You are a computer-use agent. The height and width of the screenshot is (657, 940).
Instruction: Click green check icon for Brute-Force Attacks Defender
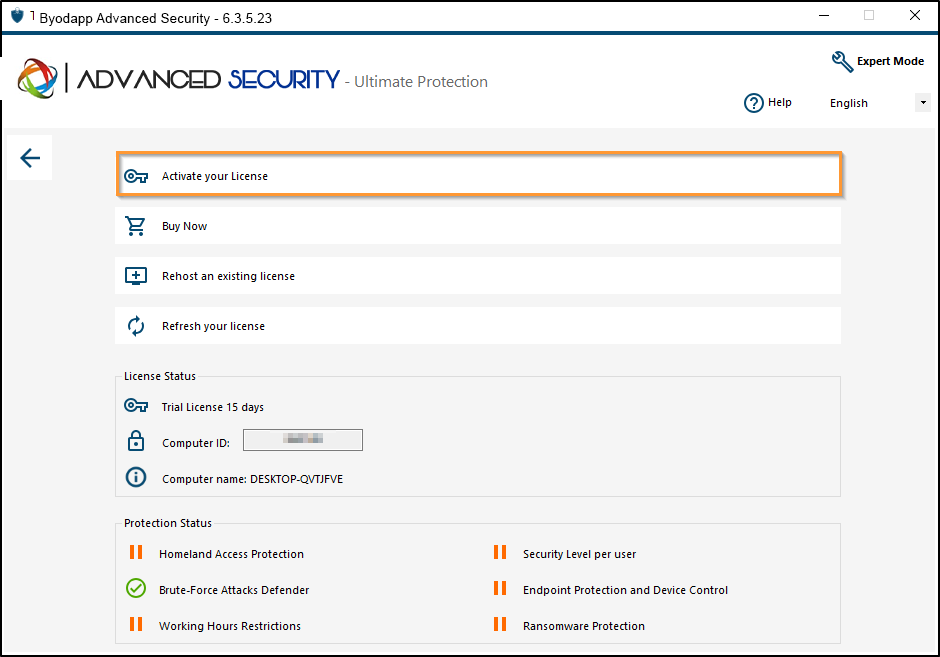click(x=136, y=588)
